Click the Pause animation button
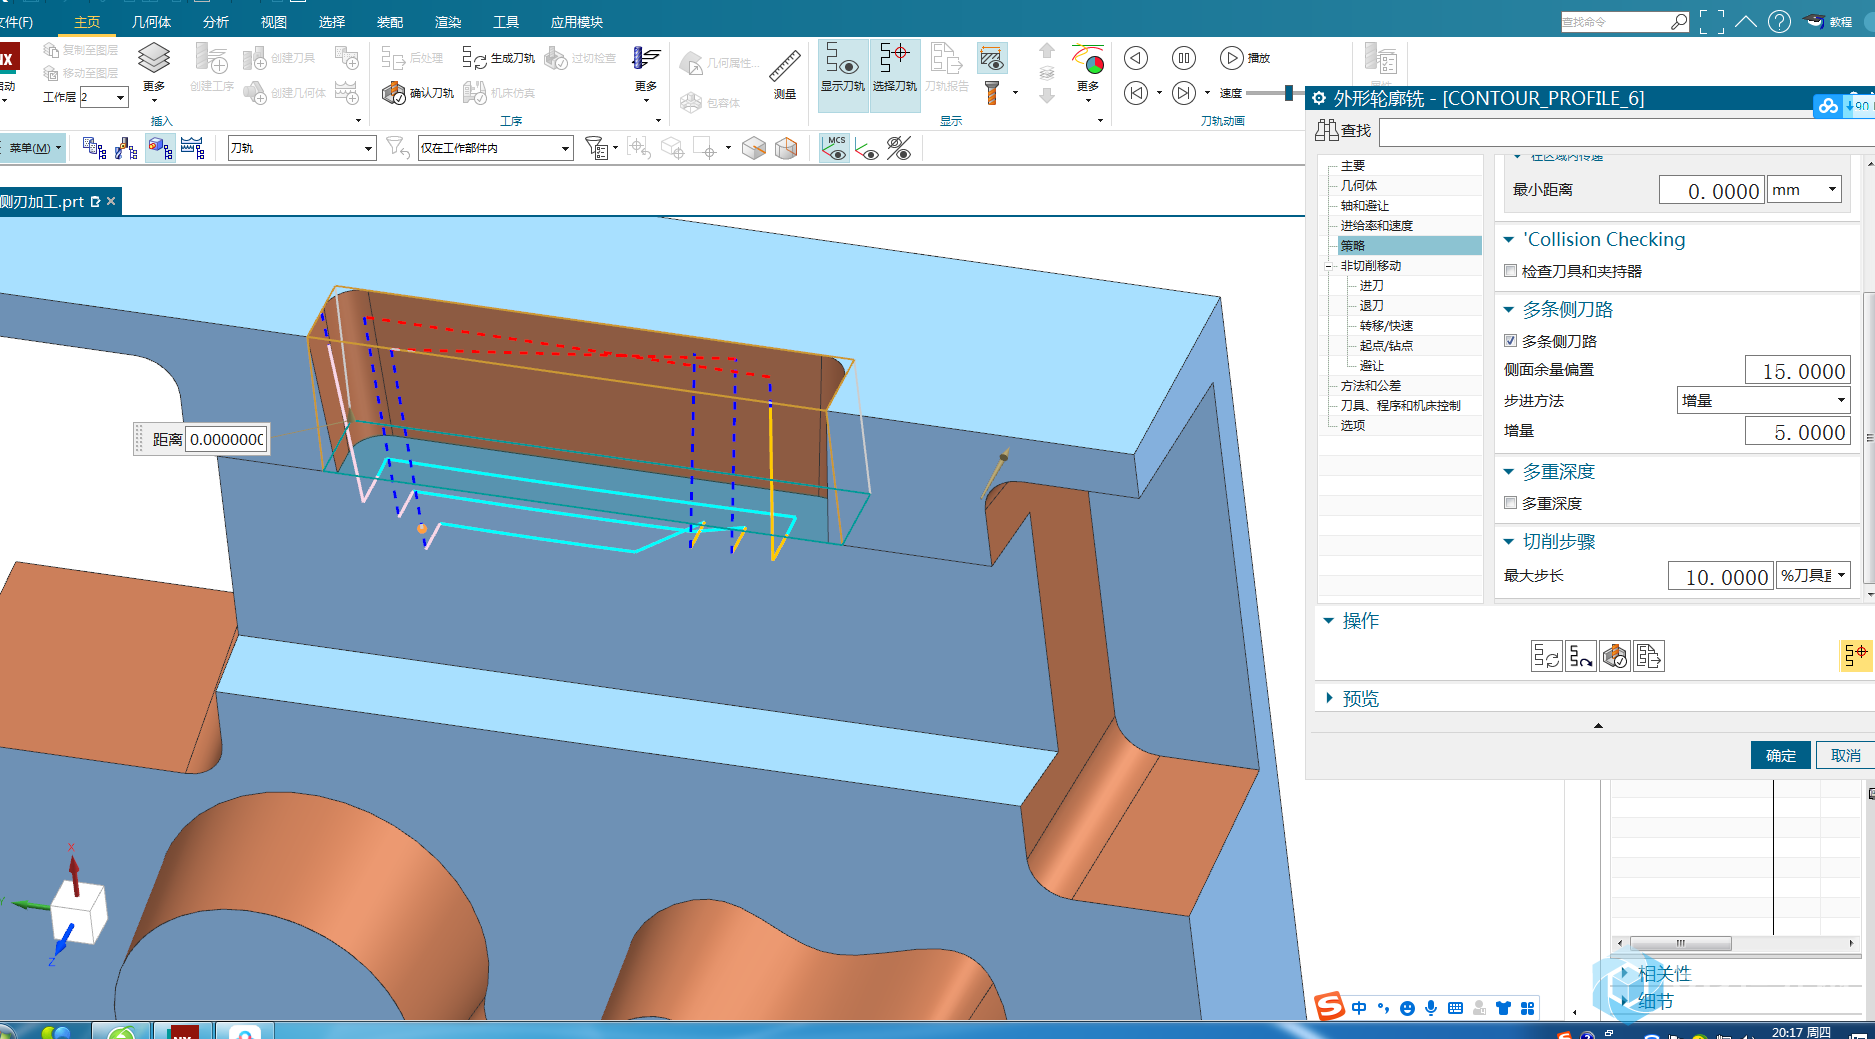The image size is (1875, 1039). [x=1184, y=58]
